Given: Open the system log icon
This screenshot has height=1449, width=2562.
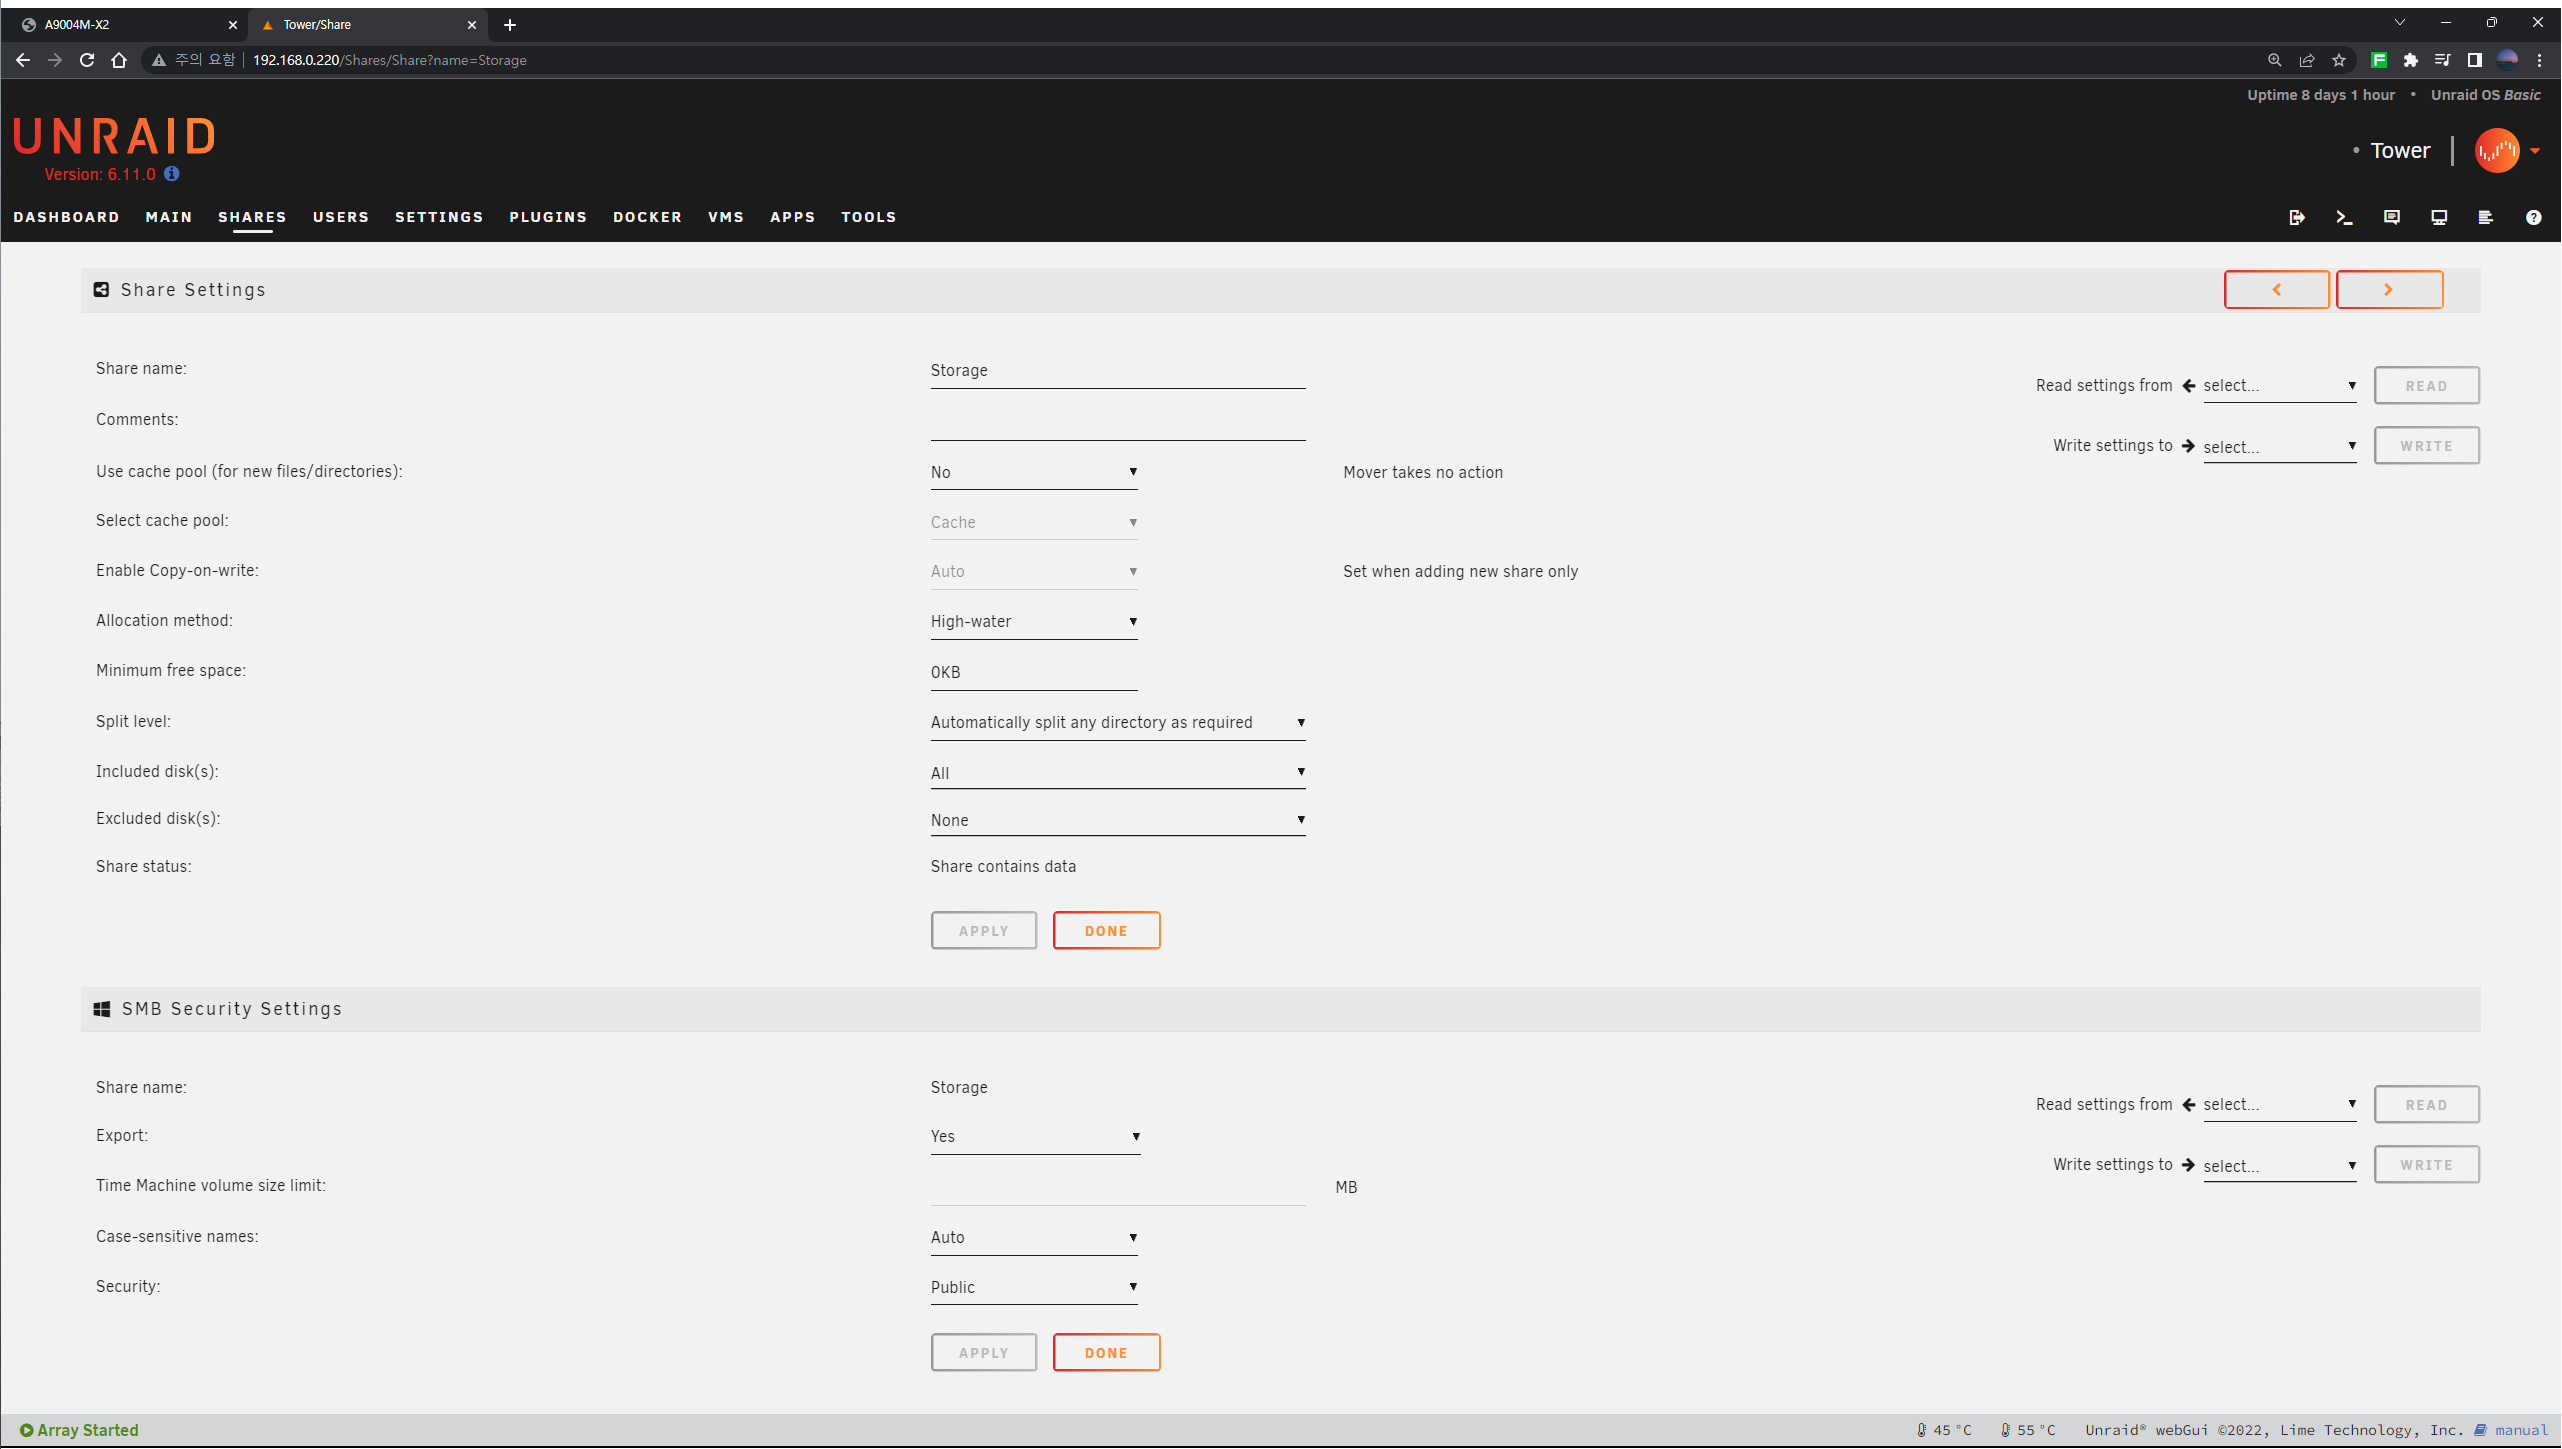Looking at the screenshot, I should [2486, 217].
